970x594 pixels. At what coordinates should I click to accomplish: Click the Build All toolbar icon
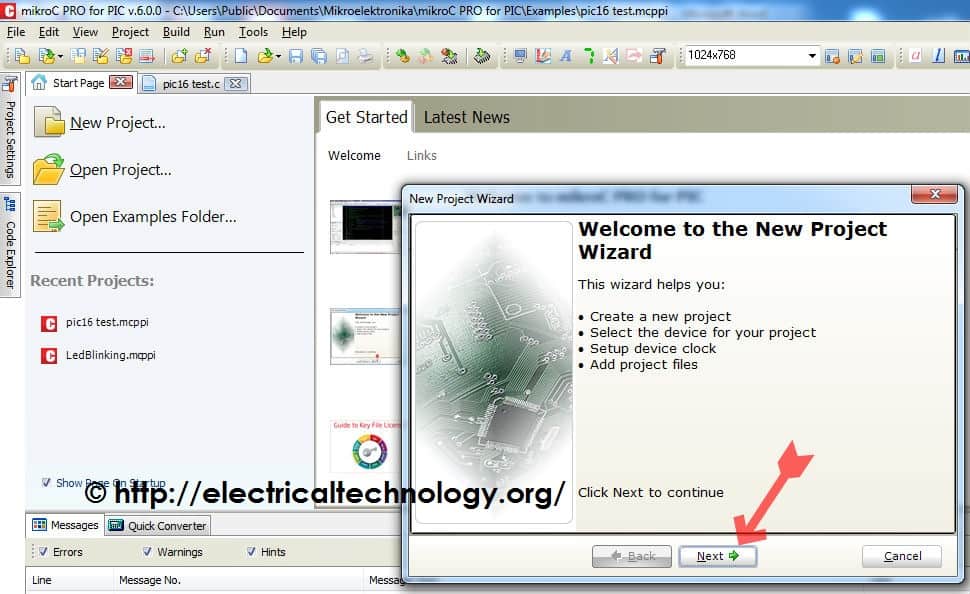pos(426,56)
